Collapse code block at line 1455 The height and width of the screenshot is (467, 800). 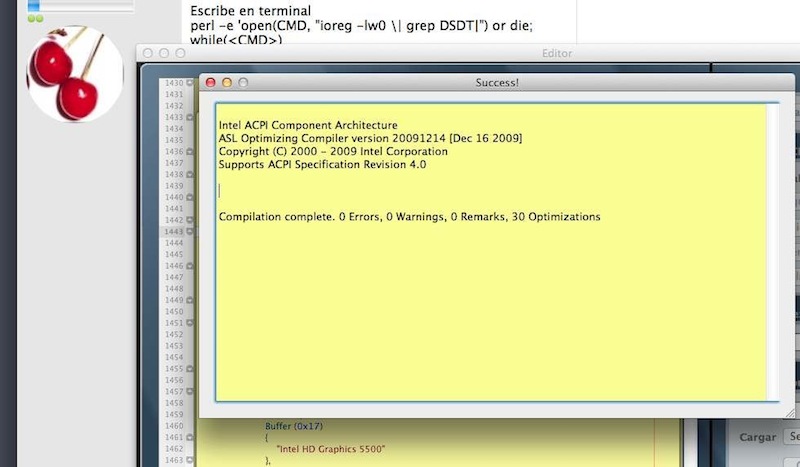[x=189, y=368]
